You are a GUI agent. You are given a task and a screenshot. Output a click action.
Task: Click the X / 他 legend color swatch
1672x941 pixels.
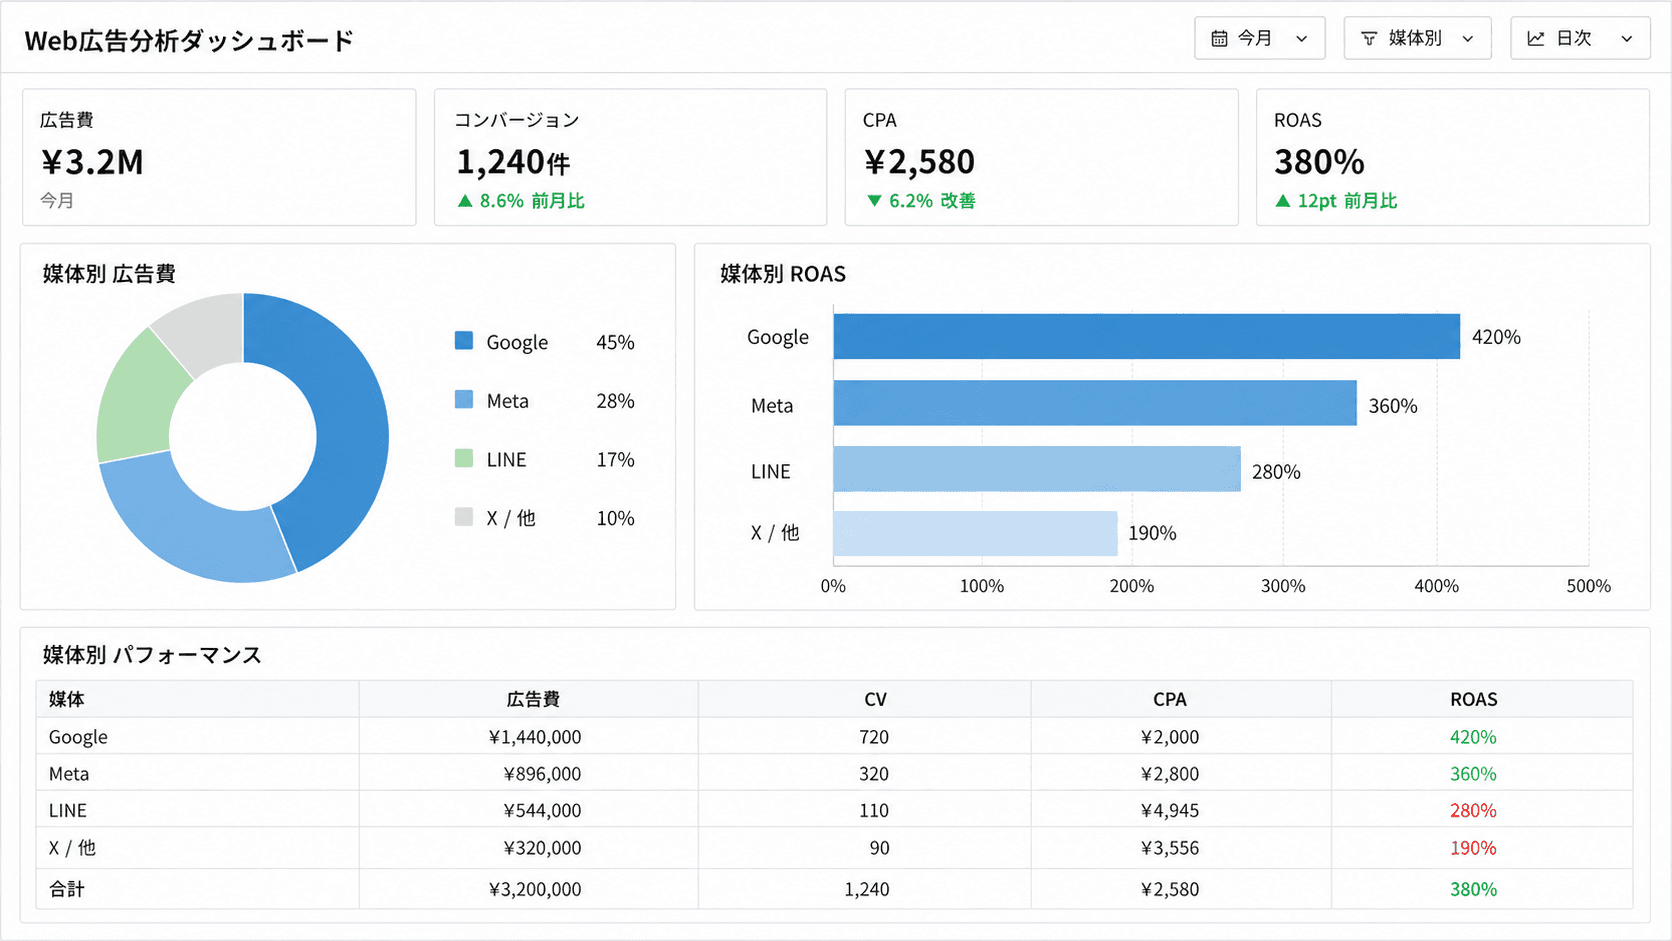pos(464,517)
